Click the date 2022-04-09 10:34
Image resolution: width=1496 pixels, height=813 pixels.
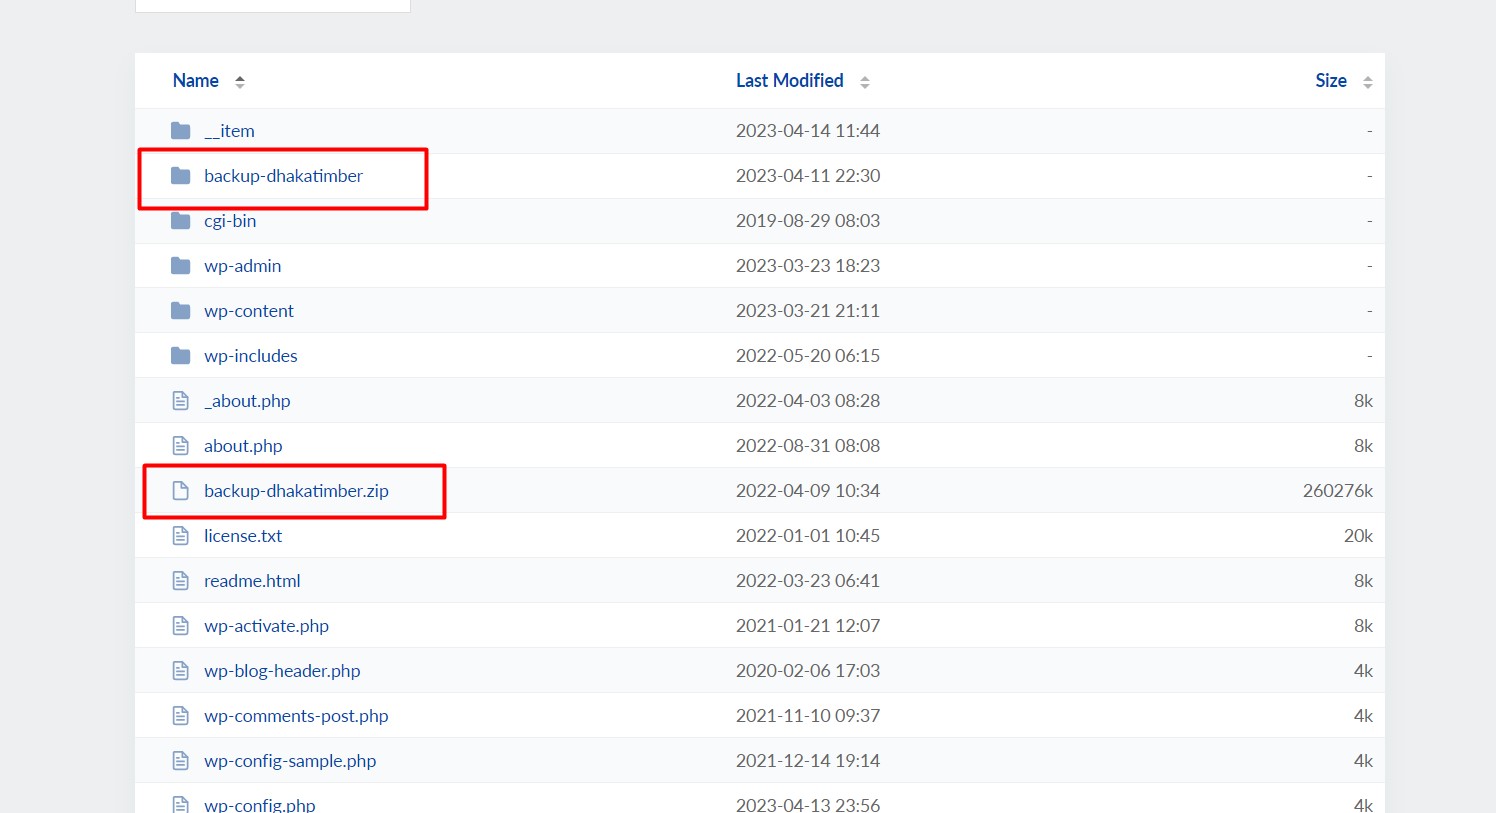pyautogui.click(x=808, y=491)
